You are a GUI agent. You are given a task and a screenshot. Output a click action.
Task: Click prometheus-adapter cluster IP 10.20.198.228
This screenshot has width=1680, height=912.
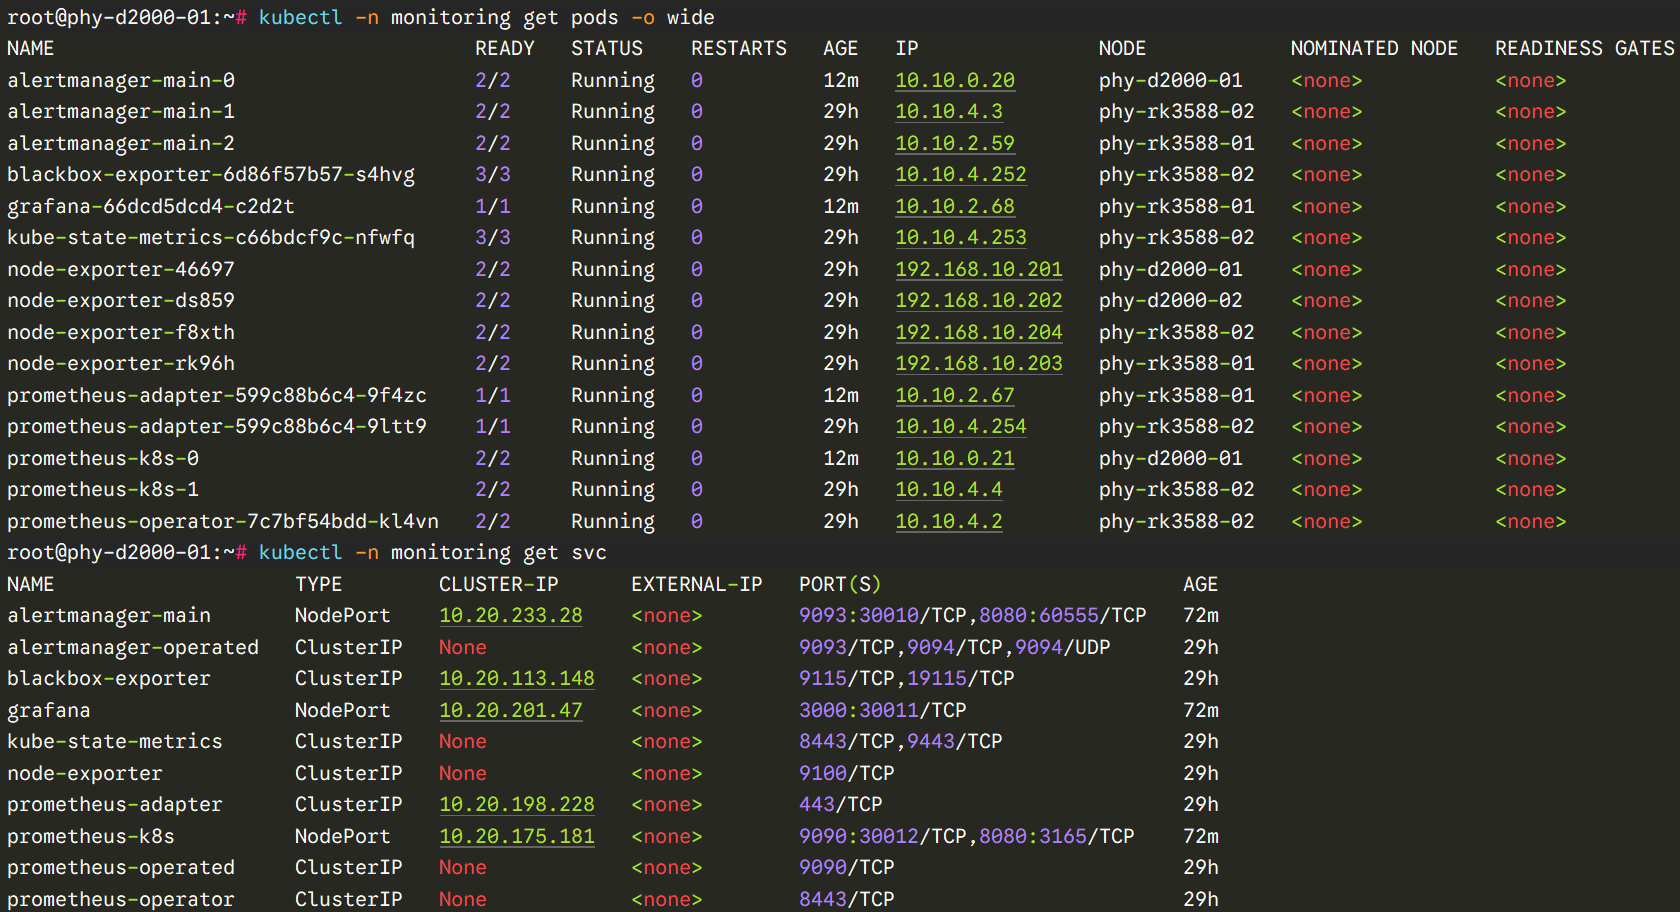516,804
